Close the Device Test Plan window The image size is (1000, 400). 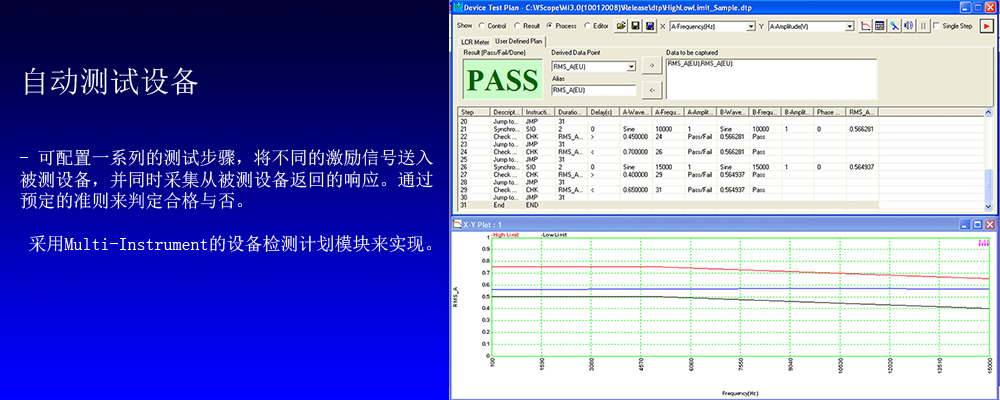click(x=989, y=8)
